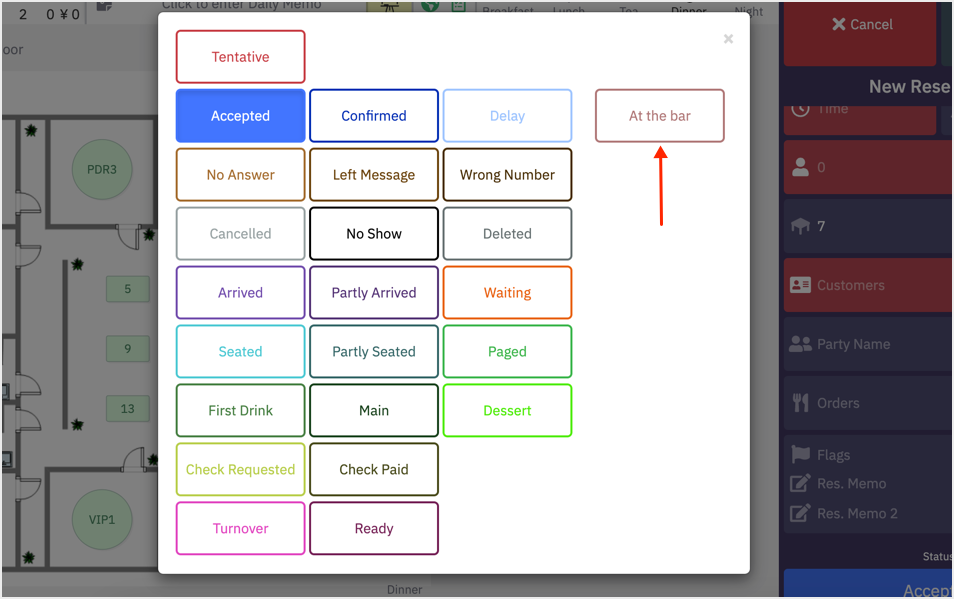Image resolution: width=954 pixels, height=599 pixels.
Task: Choose Left Message status
Action: coord(374,175)
